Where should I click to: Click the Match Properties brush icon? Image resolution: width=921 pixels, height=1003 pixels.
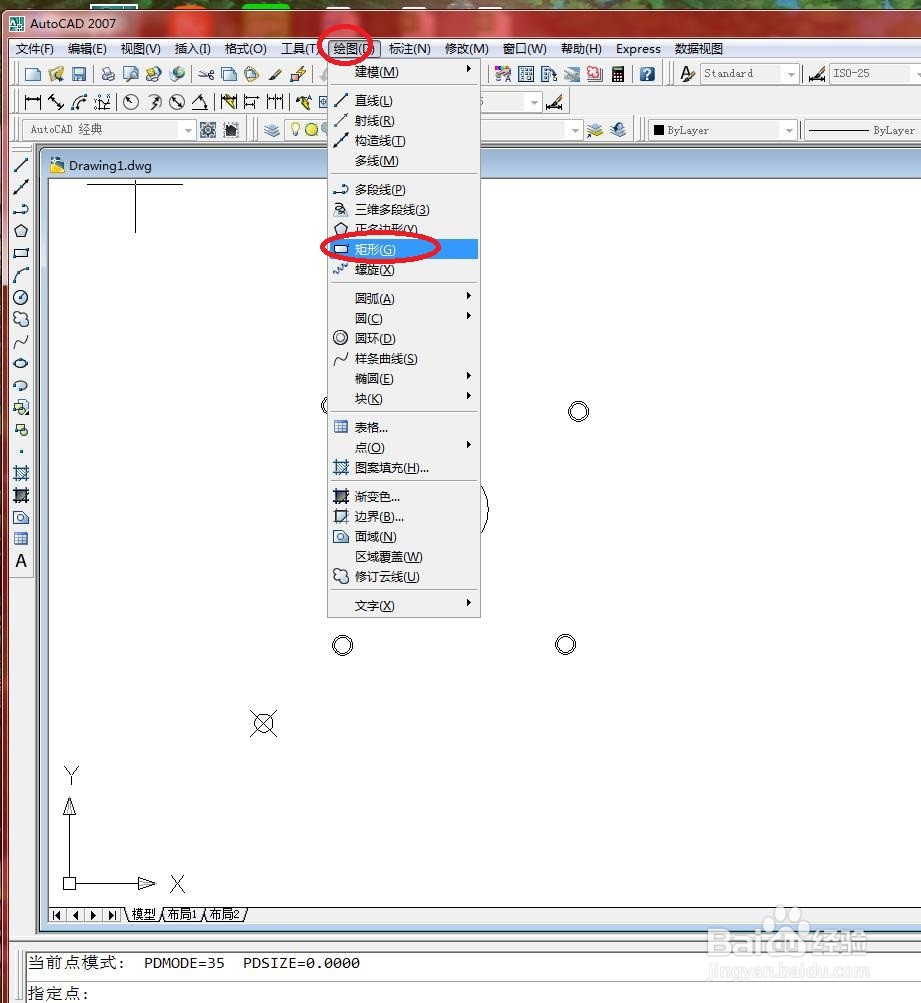pyautogui.click(x=275, y=74)
